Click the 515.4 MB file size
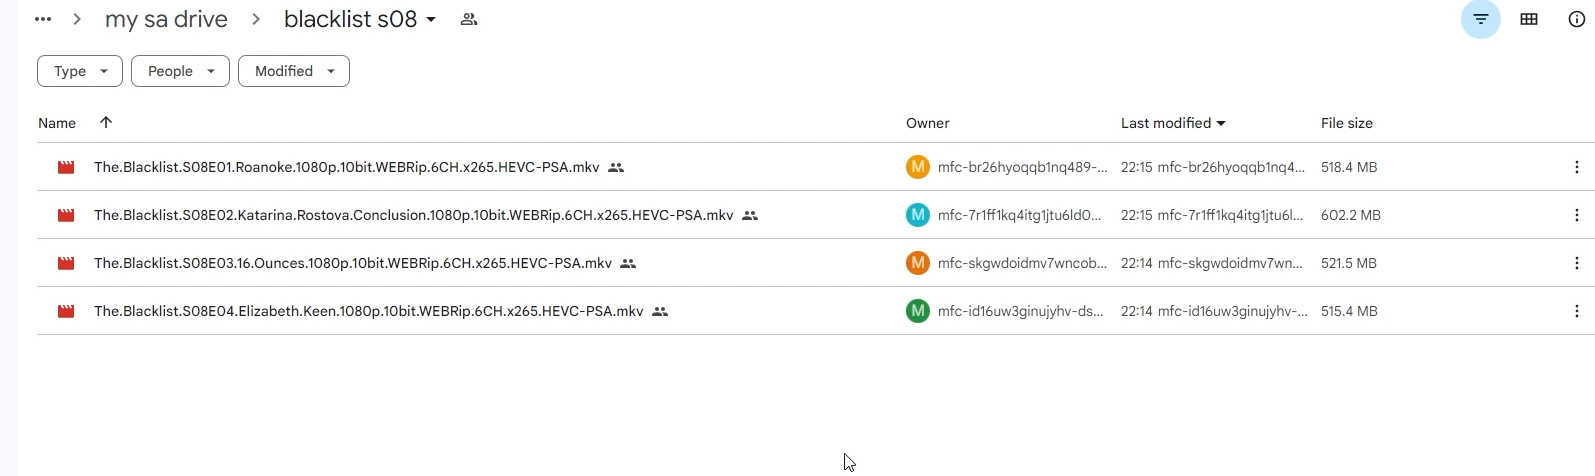Image resolution: width=1595 pixels, height=476 pixels. pos(1349,311)
